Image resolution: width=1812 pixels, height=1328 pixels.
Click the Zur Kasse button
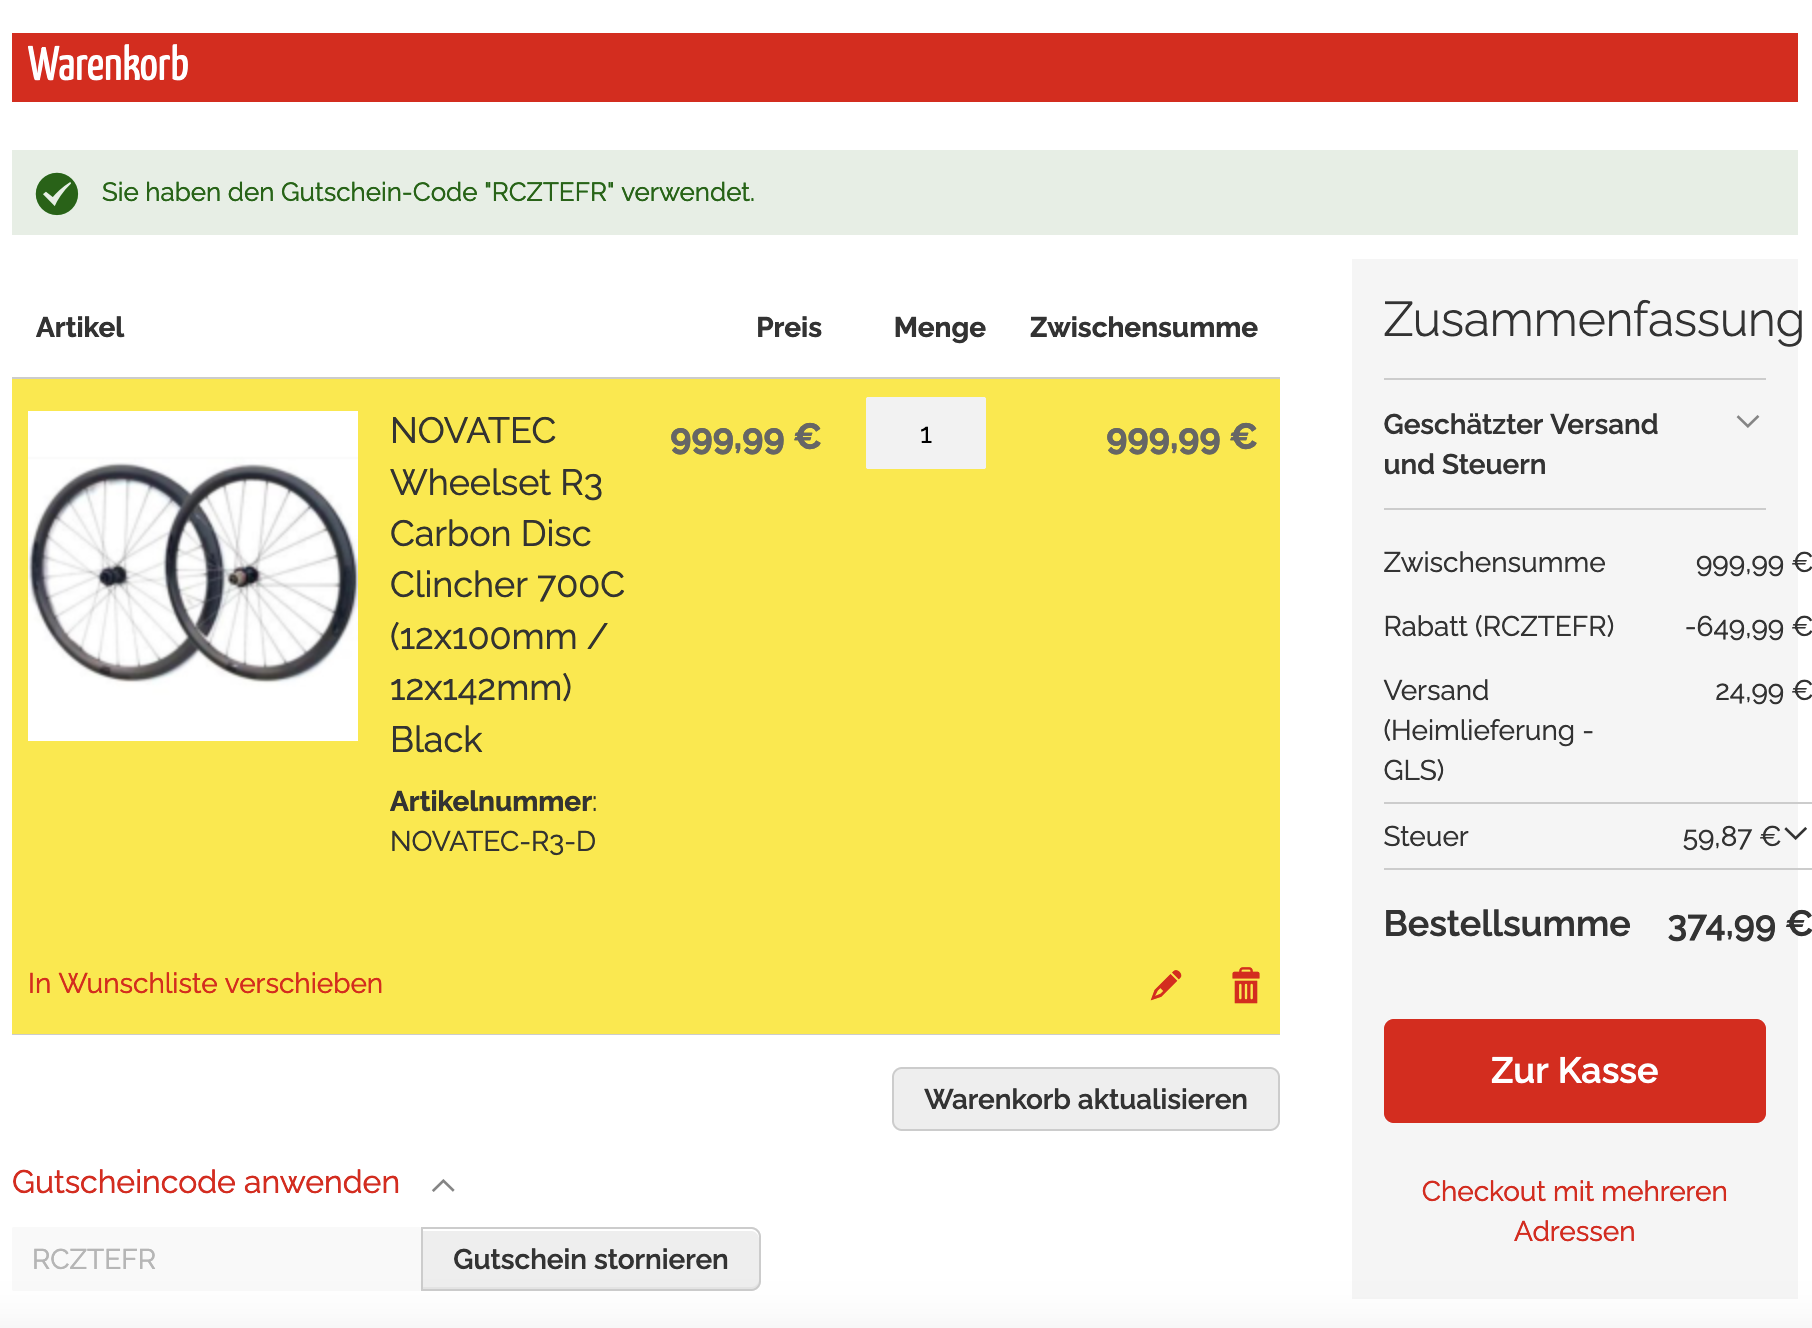pyautogui.click(x=1574, y=1070)
